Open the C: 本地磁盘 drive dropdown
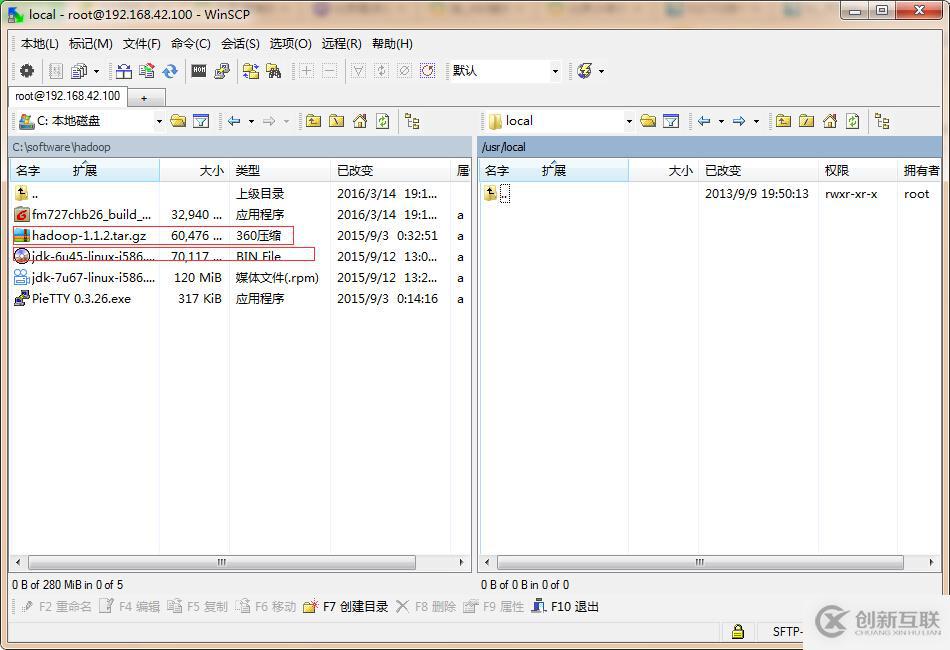 (x=157, y=122)
